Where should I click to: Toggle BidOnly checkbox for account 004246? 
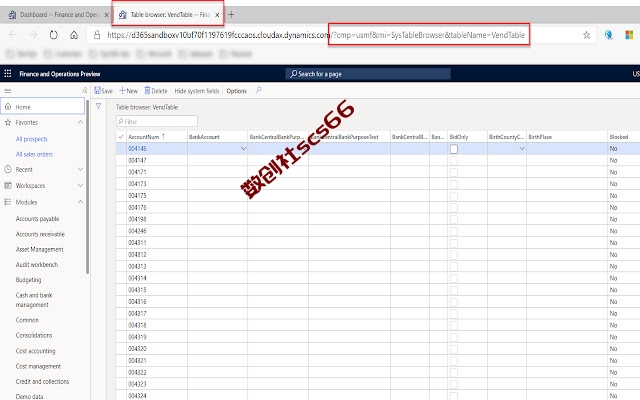click(x=454, y=231)
